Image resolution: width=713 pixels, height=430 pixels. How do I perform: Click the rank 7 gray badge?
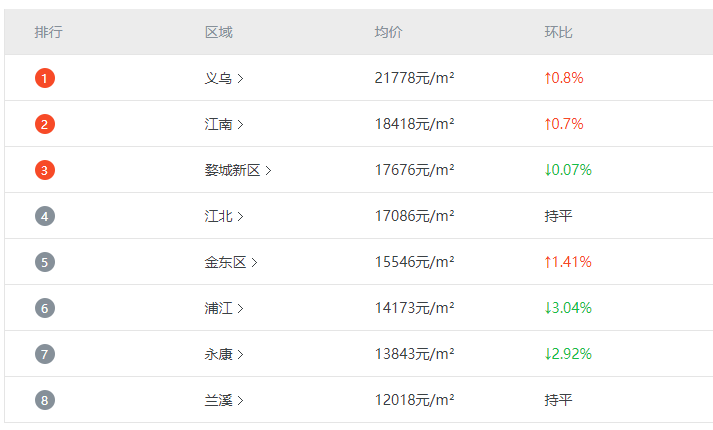click(x=45, y=354)
